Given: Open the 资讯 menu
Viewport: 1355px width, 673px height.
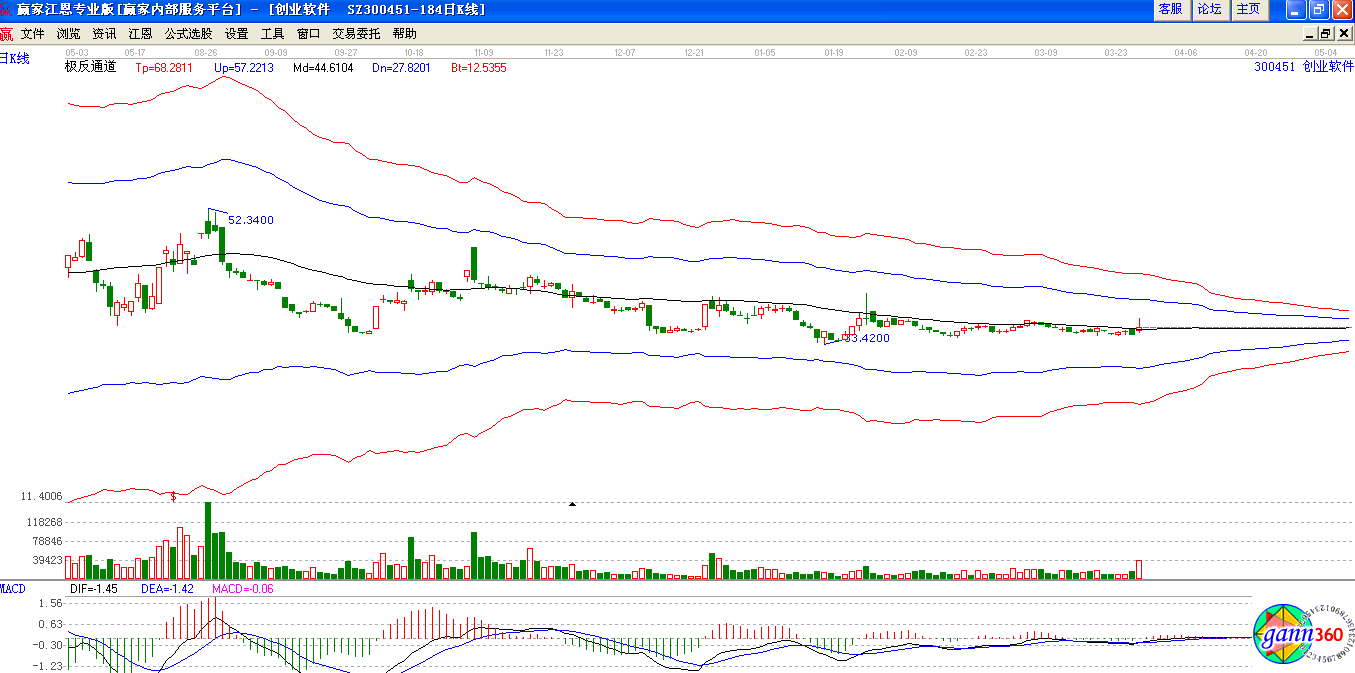Looking at the screenshot, I should 105,33.
